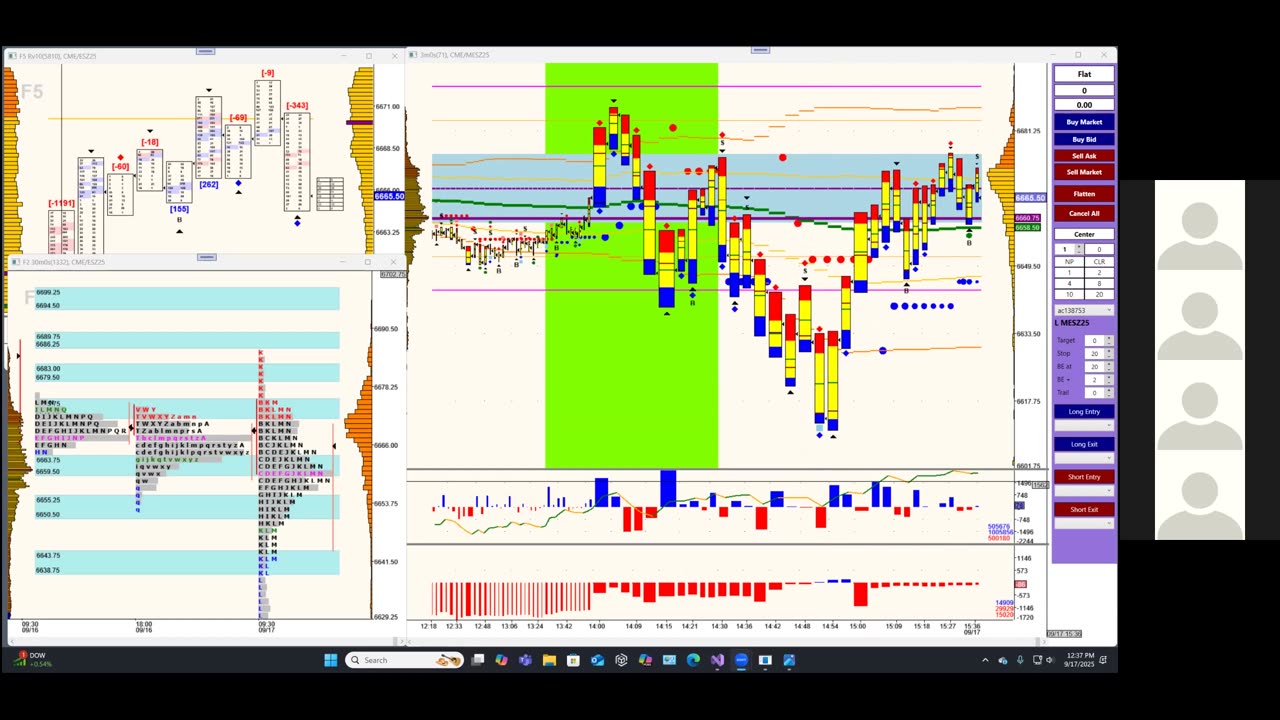The height and width of the screenshot is (720, 1280).
Task: Click the 0.00 profit/loss field
Action: [x=1084, y=105]
